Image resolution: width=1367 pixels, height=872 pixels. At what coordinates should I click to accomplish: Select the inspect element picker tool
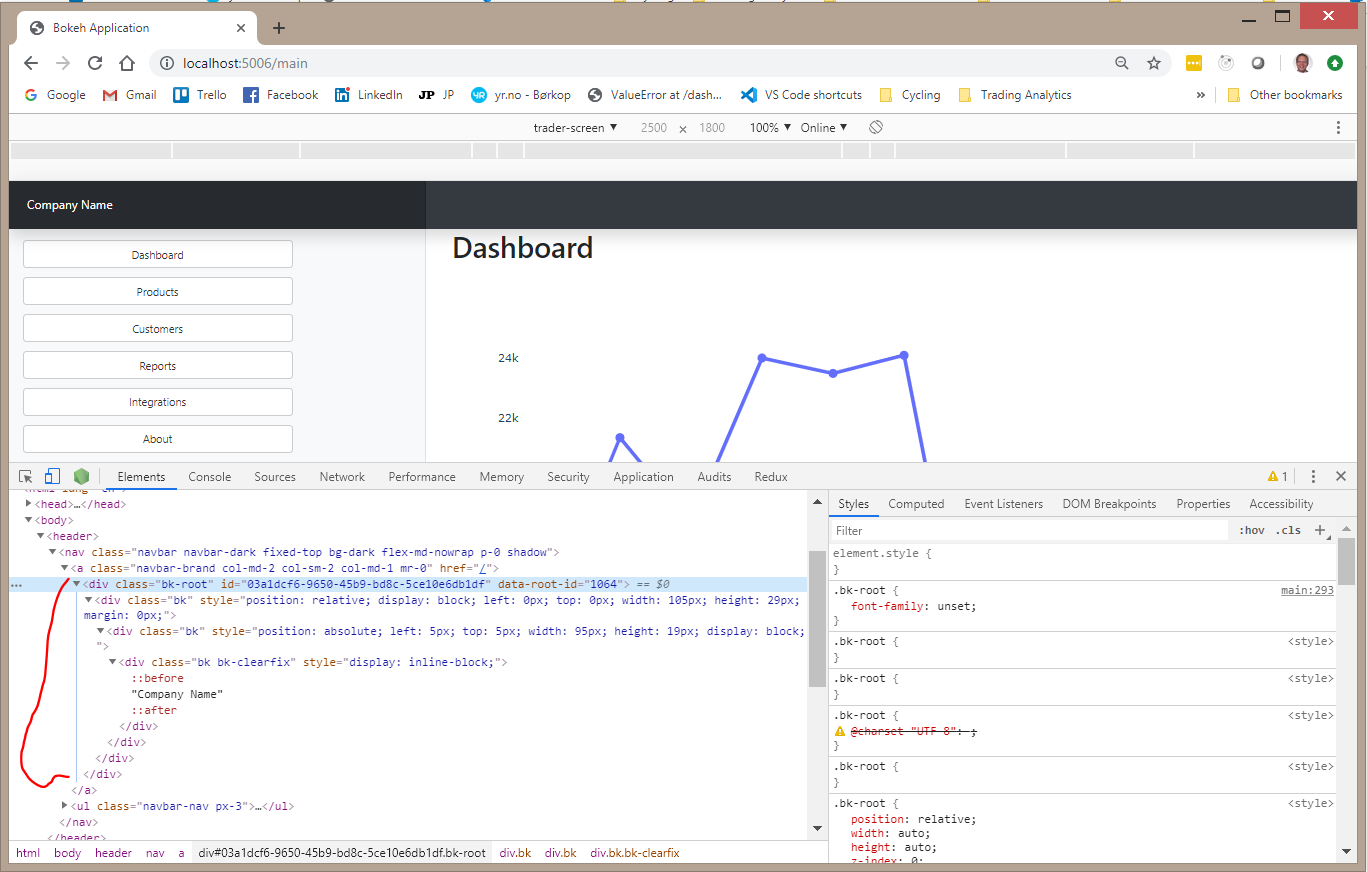(24, 476)
